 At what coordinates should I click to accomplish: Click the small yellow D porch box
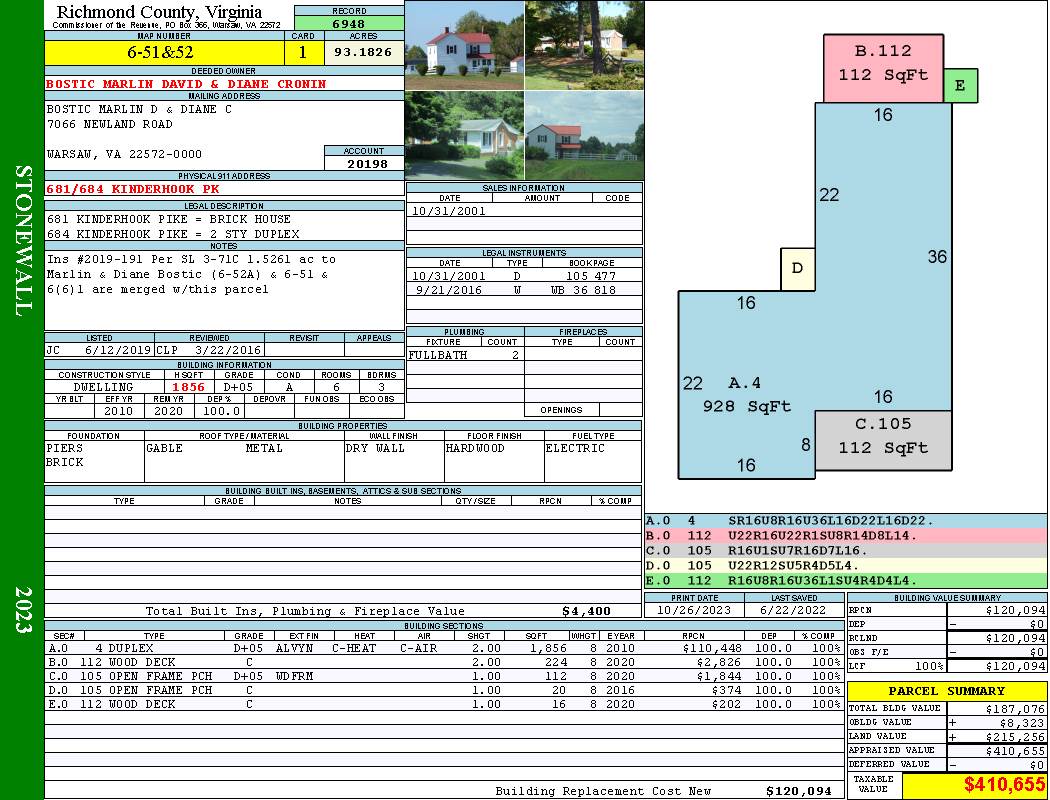(797, 269)
